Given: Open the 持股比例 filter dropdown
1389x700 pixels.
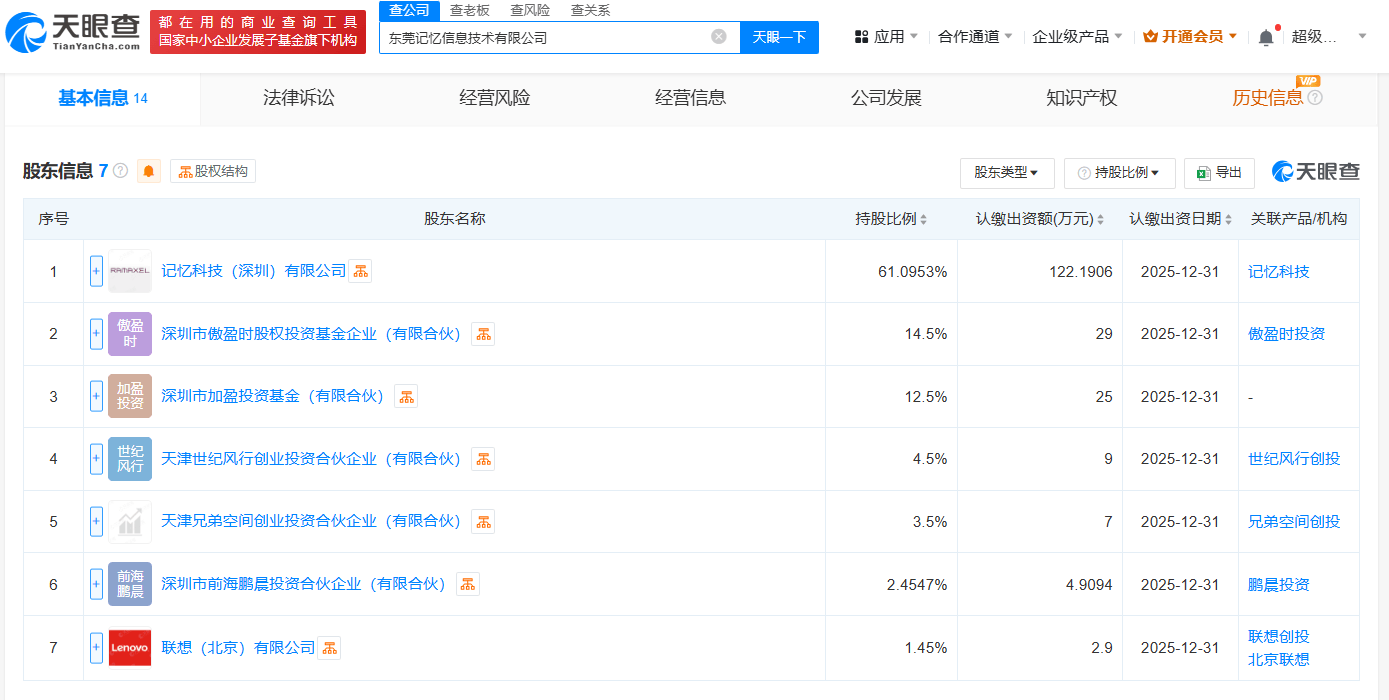Looking at the screenshot, I should click(1119, 172).
